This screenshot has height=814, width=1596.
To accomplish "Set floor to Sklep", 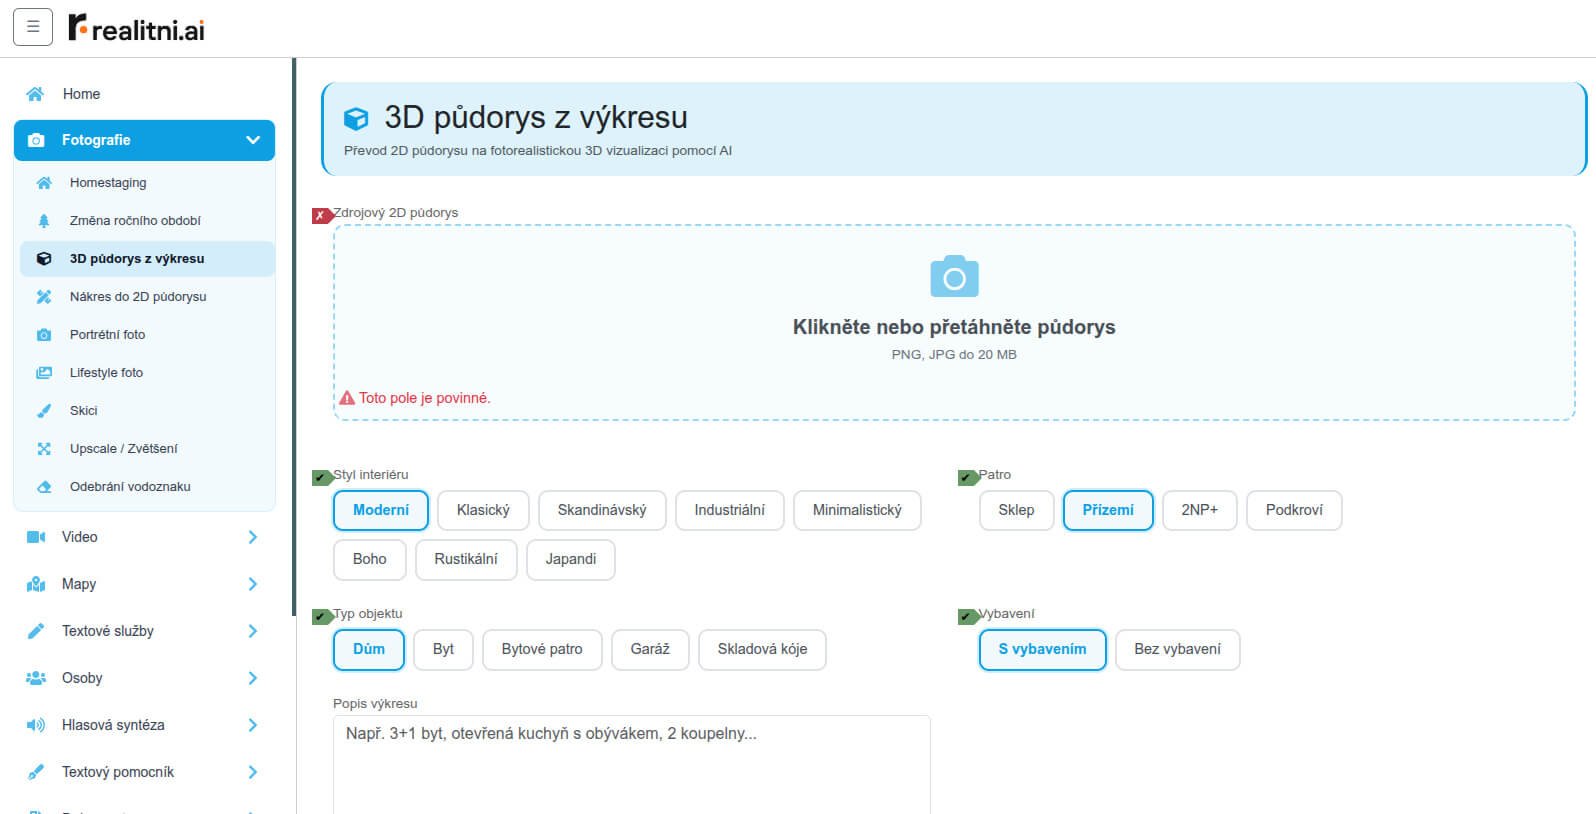I will pyautogui.click(x=1016, y=510).
